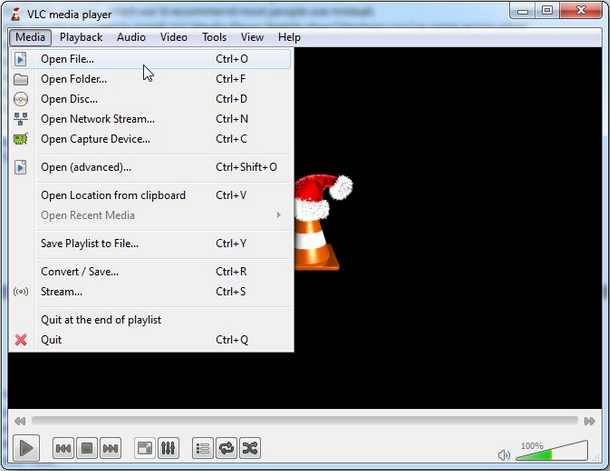Toggle fullscreen video button
Screen dimensions: 610x471
145,448
